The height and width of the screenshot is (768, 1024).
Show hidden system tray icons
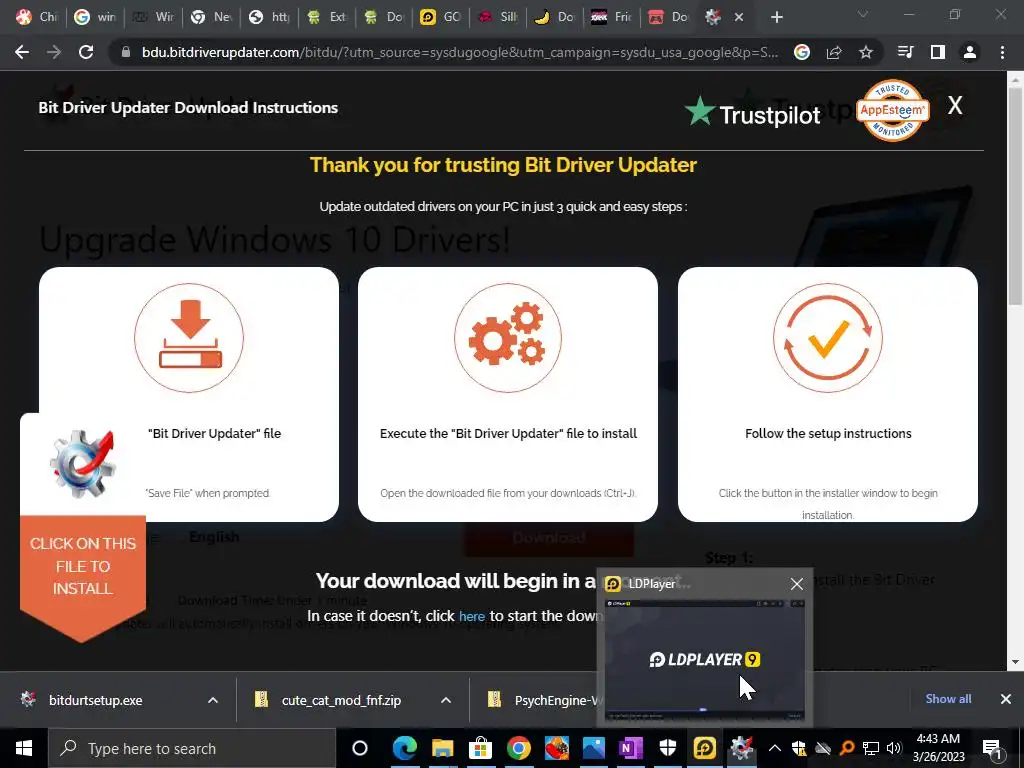coord(775,748)
